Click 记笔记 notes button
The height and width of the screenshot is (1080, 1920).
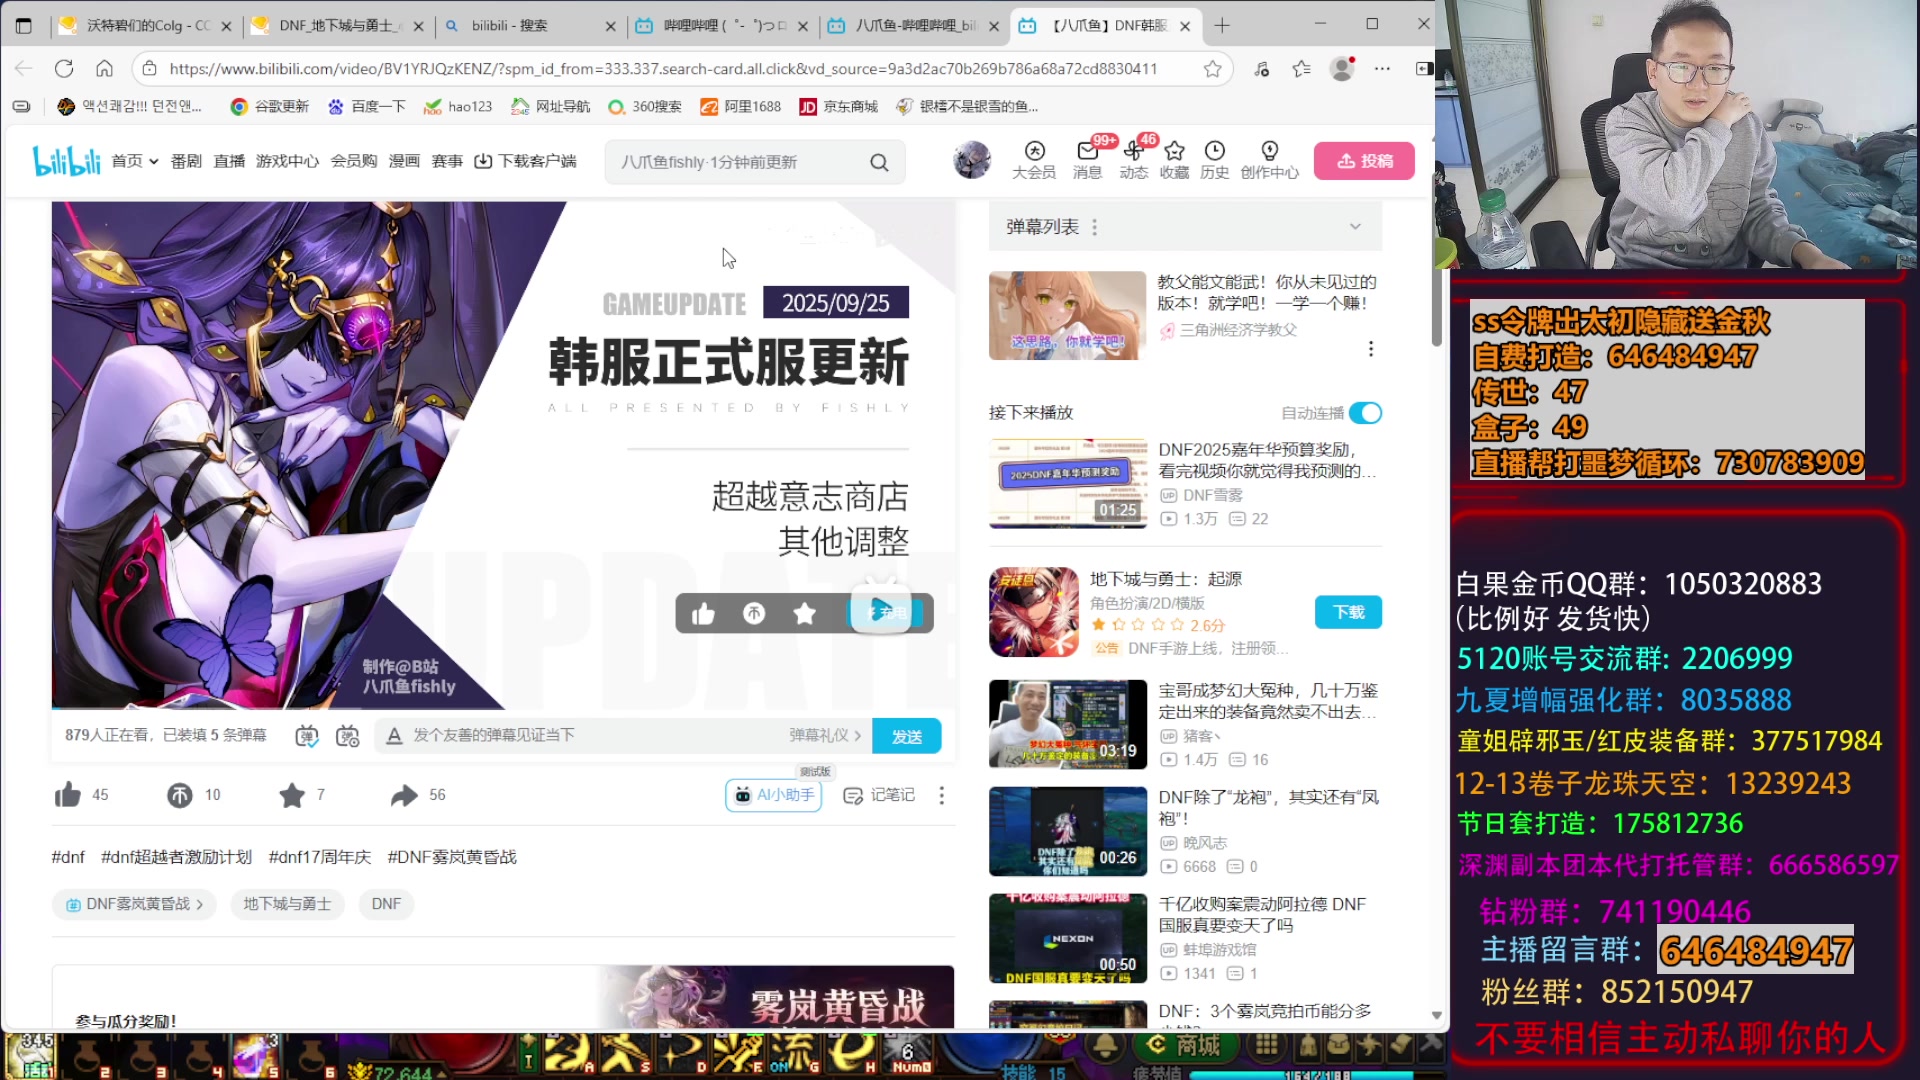tap(879, 795)
